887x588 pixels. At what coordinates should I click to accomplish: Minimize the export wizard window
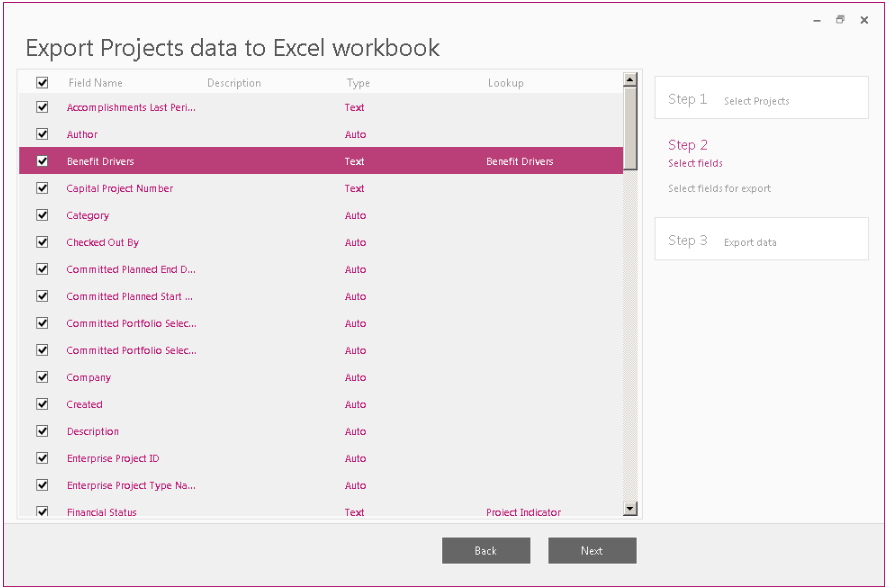[817, 20]
